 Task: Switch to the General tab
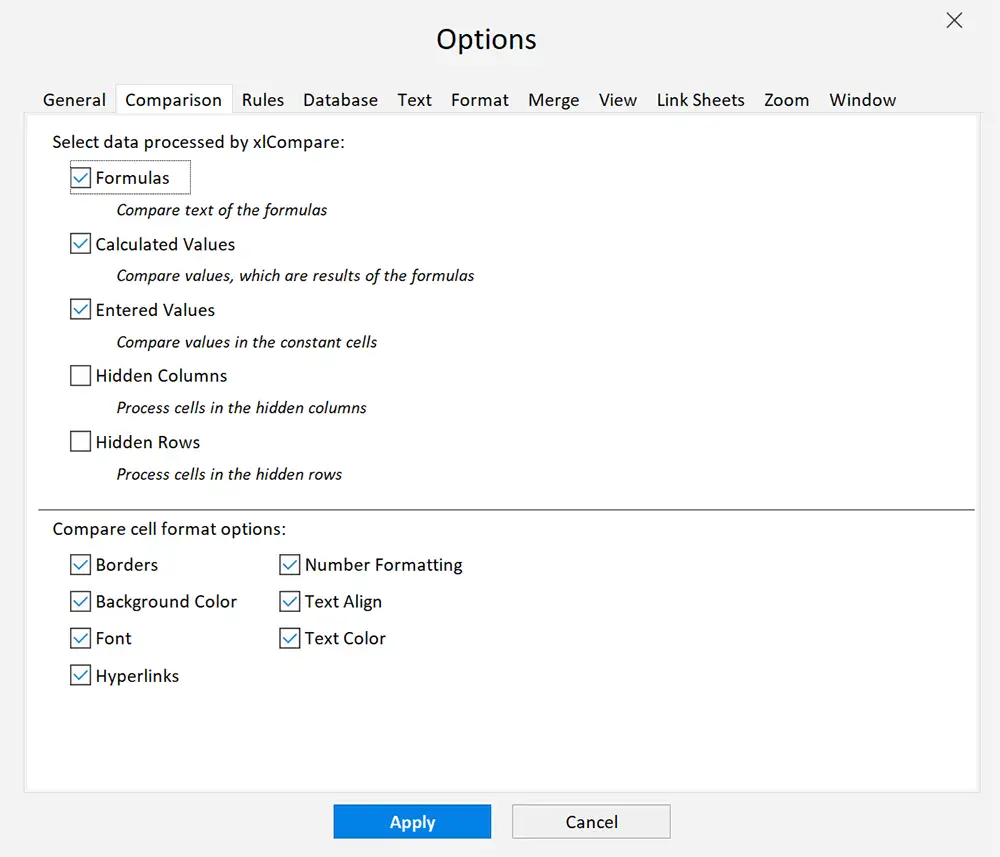coord(74,99)
